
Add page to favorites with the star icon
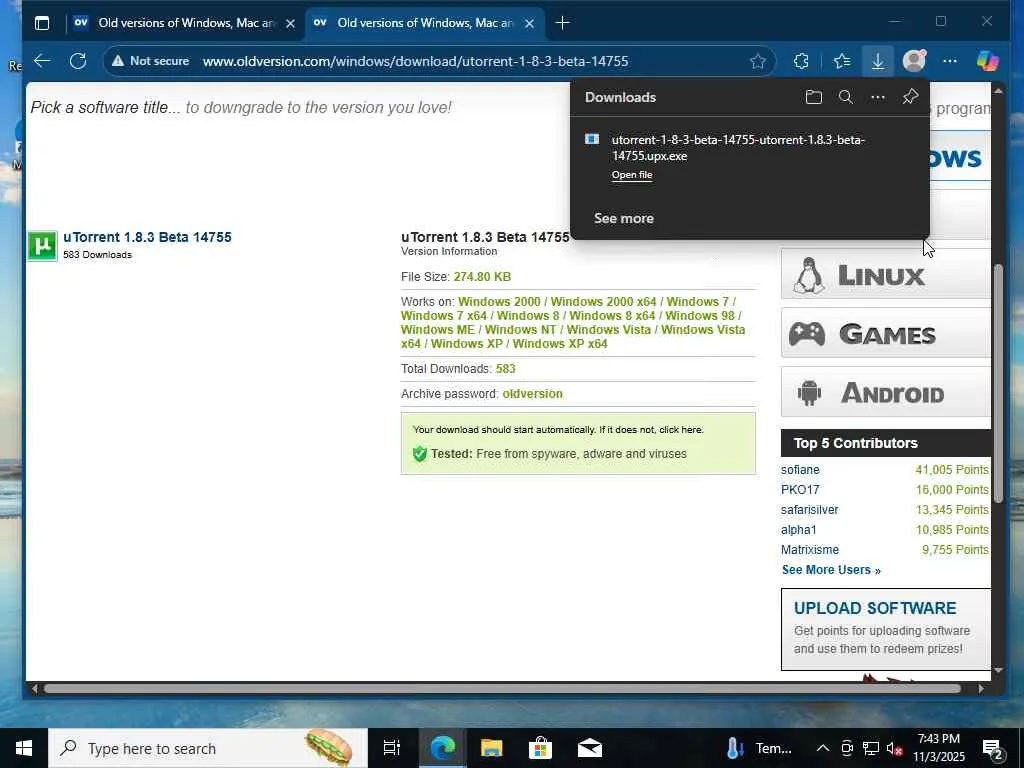point(758,61)
